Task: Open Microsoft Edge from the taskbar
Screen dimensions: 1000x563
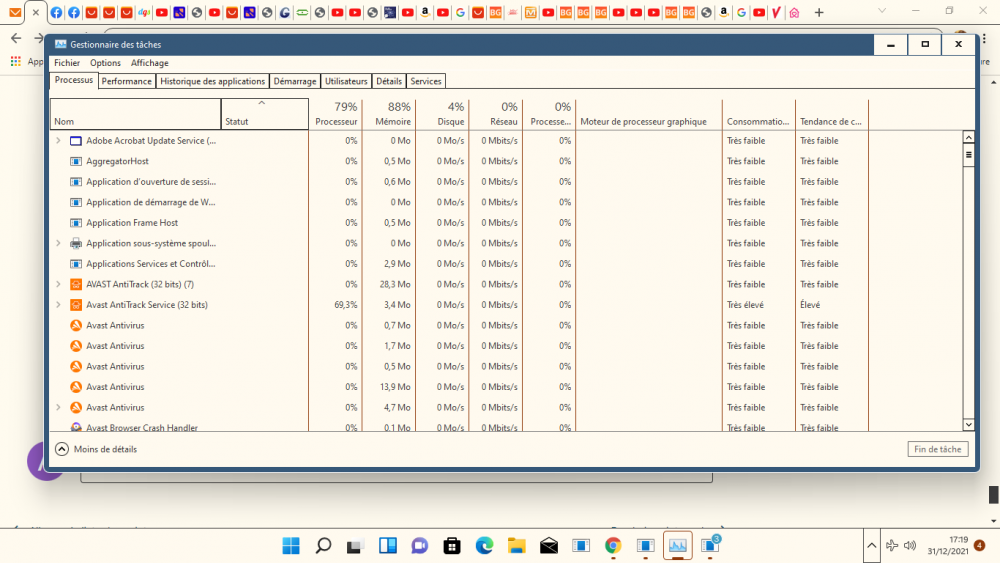Action: pyautogui.click(x=484, y=546)
